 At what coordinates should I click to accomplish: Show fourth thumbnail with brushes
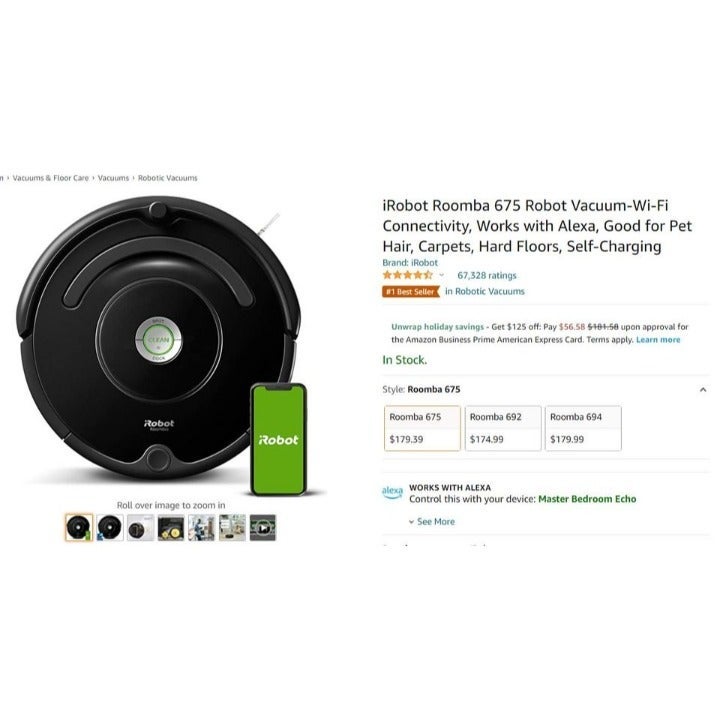click(171, 527)
